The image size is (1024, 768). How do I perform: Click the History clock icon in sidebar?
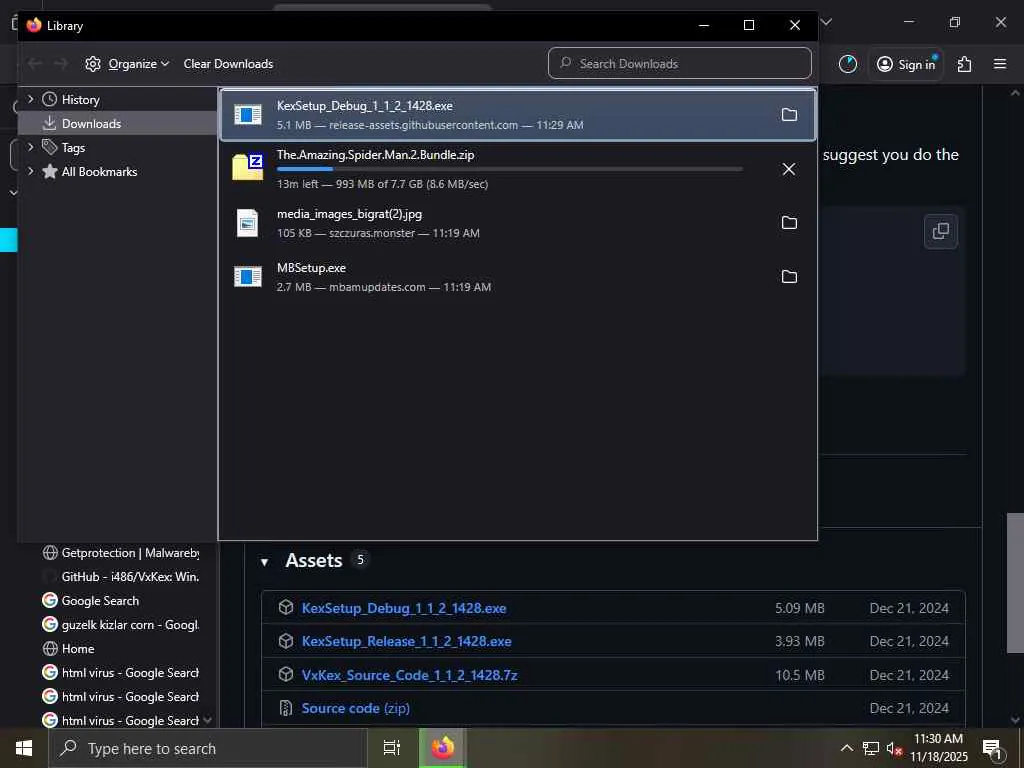click(x=50, y=99)
